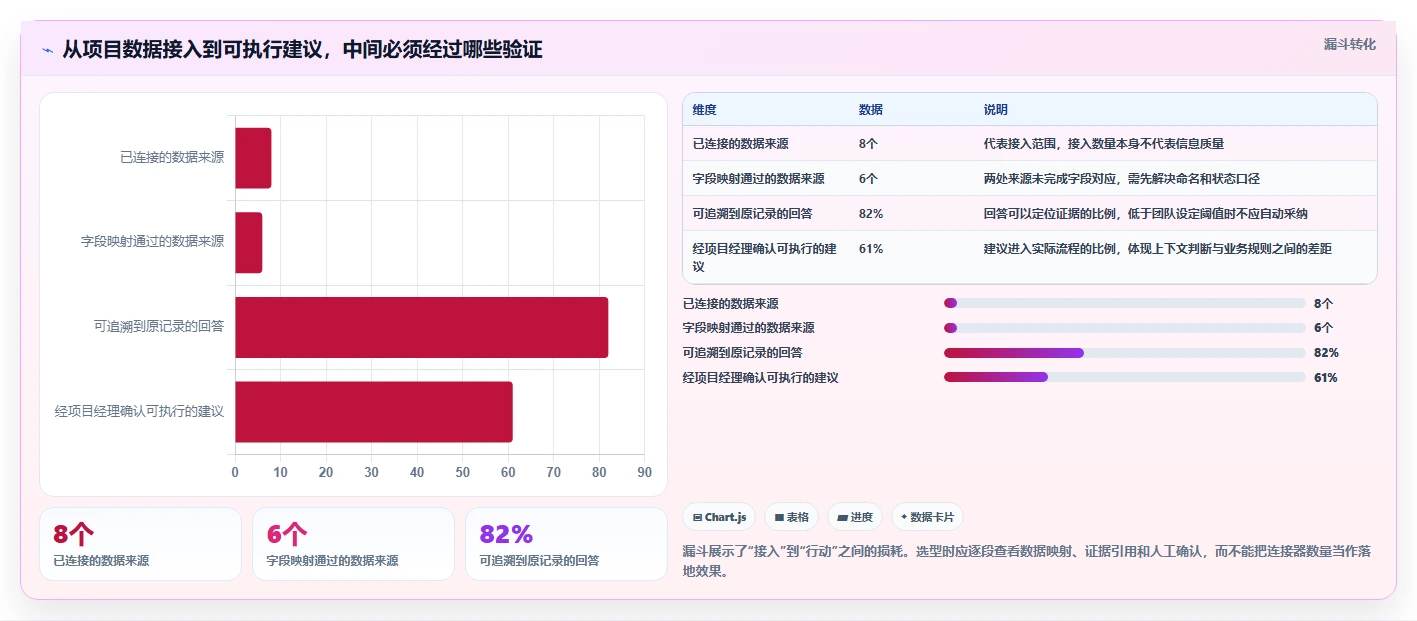This screenshot has width=1417, height=621.
Task: Click the 8个 value in the table
Action: 868,144
